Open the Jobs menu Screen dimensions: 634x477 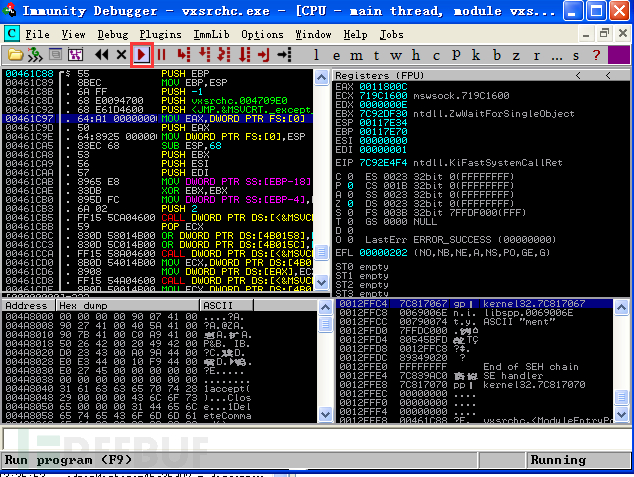(391, 34)
